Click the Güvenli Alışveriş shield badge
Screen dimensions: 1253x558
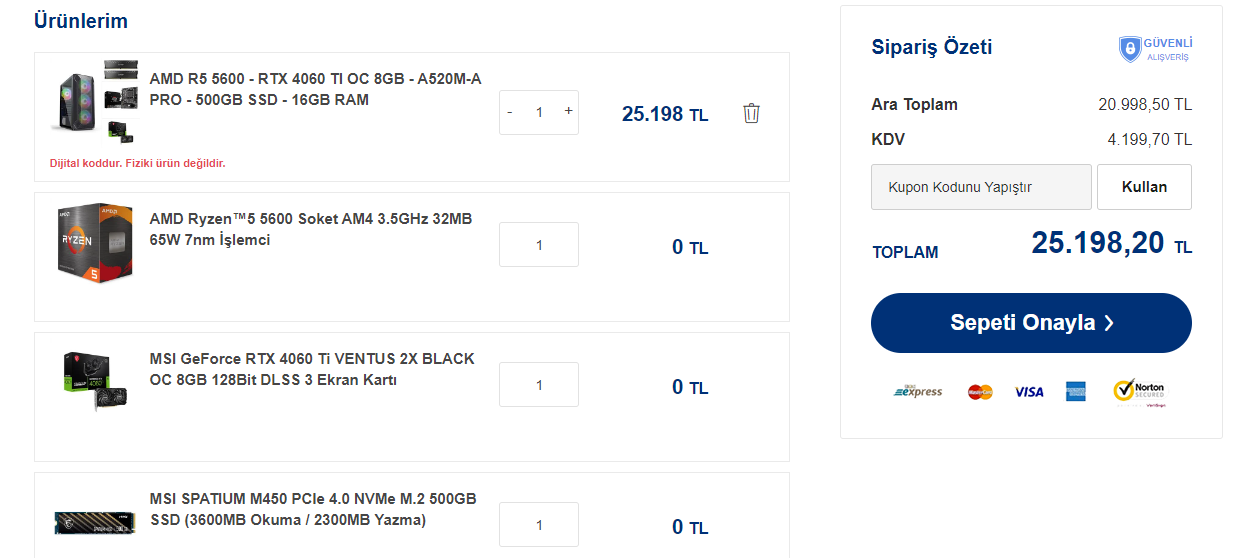[x=1155, y=49]
